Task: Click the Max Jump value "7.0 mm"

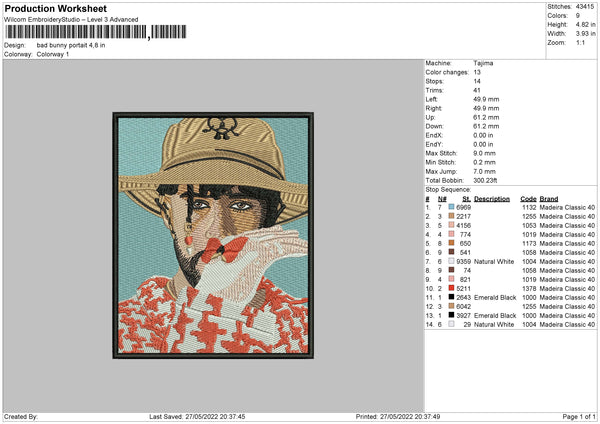Action: tap(484, 171)
